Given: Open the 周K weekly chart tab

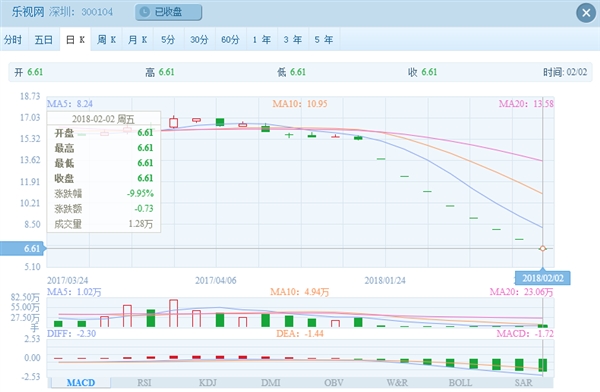Looking at the screenshot, I should coord(106,39).
